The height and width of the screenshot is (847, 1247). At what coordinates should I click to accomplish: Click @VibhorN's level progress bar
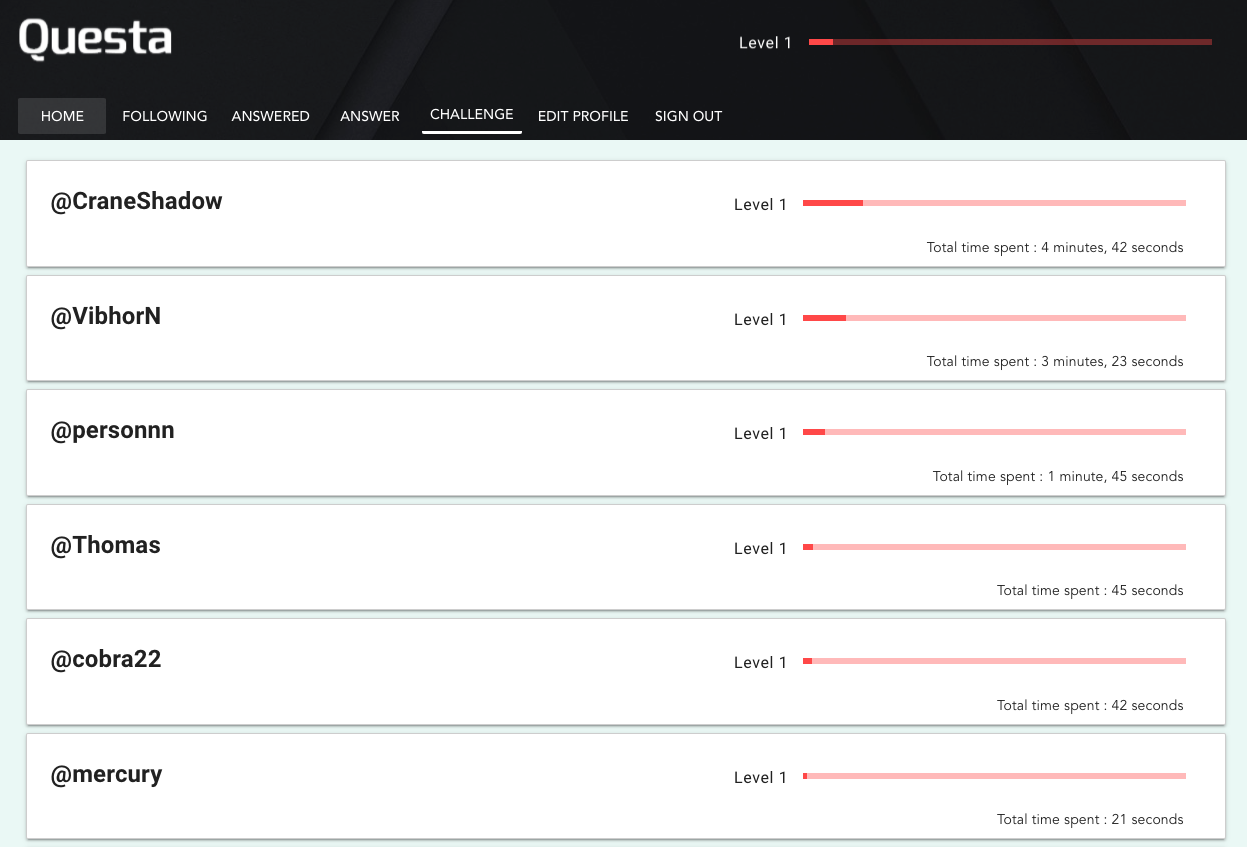994,318
